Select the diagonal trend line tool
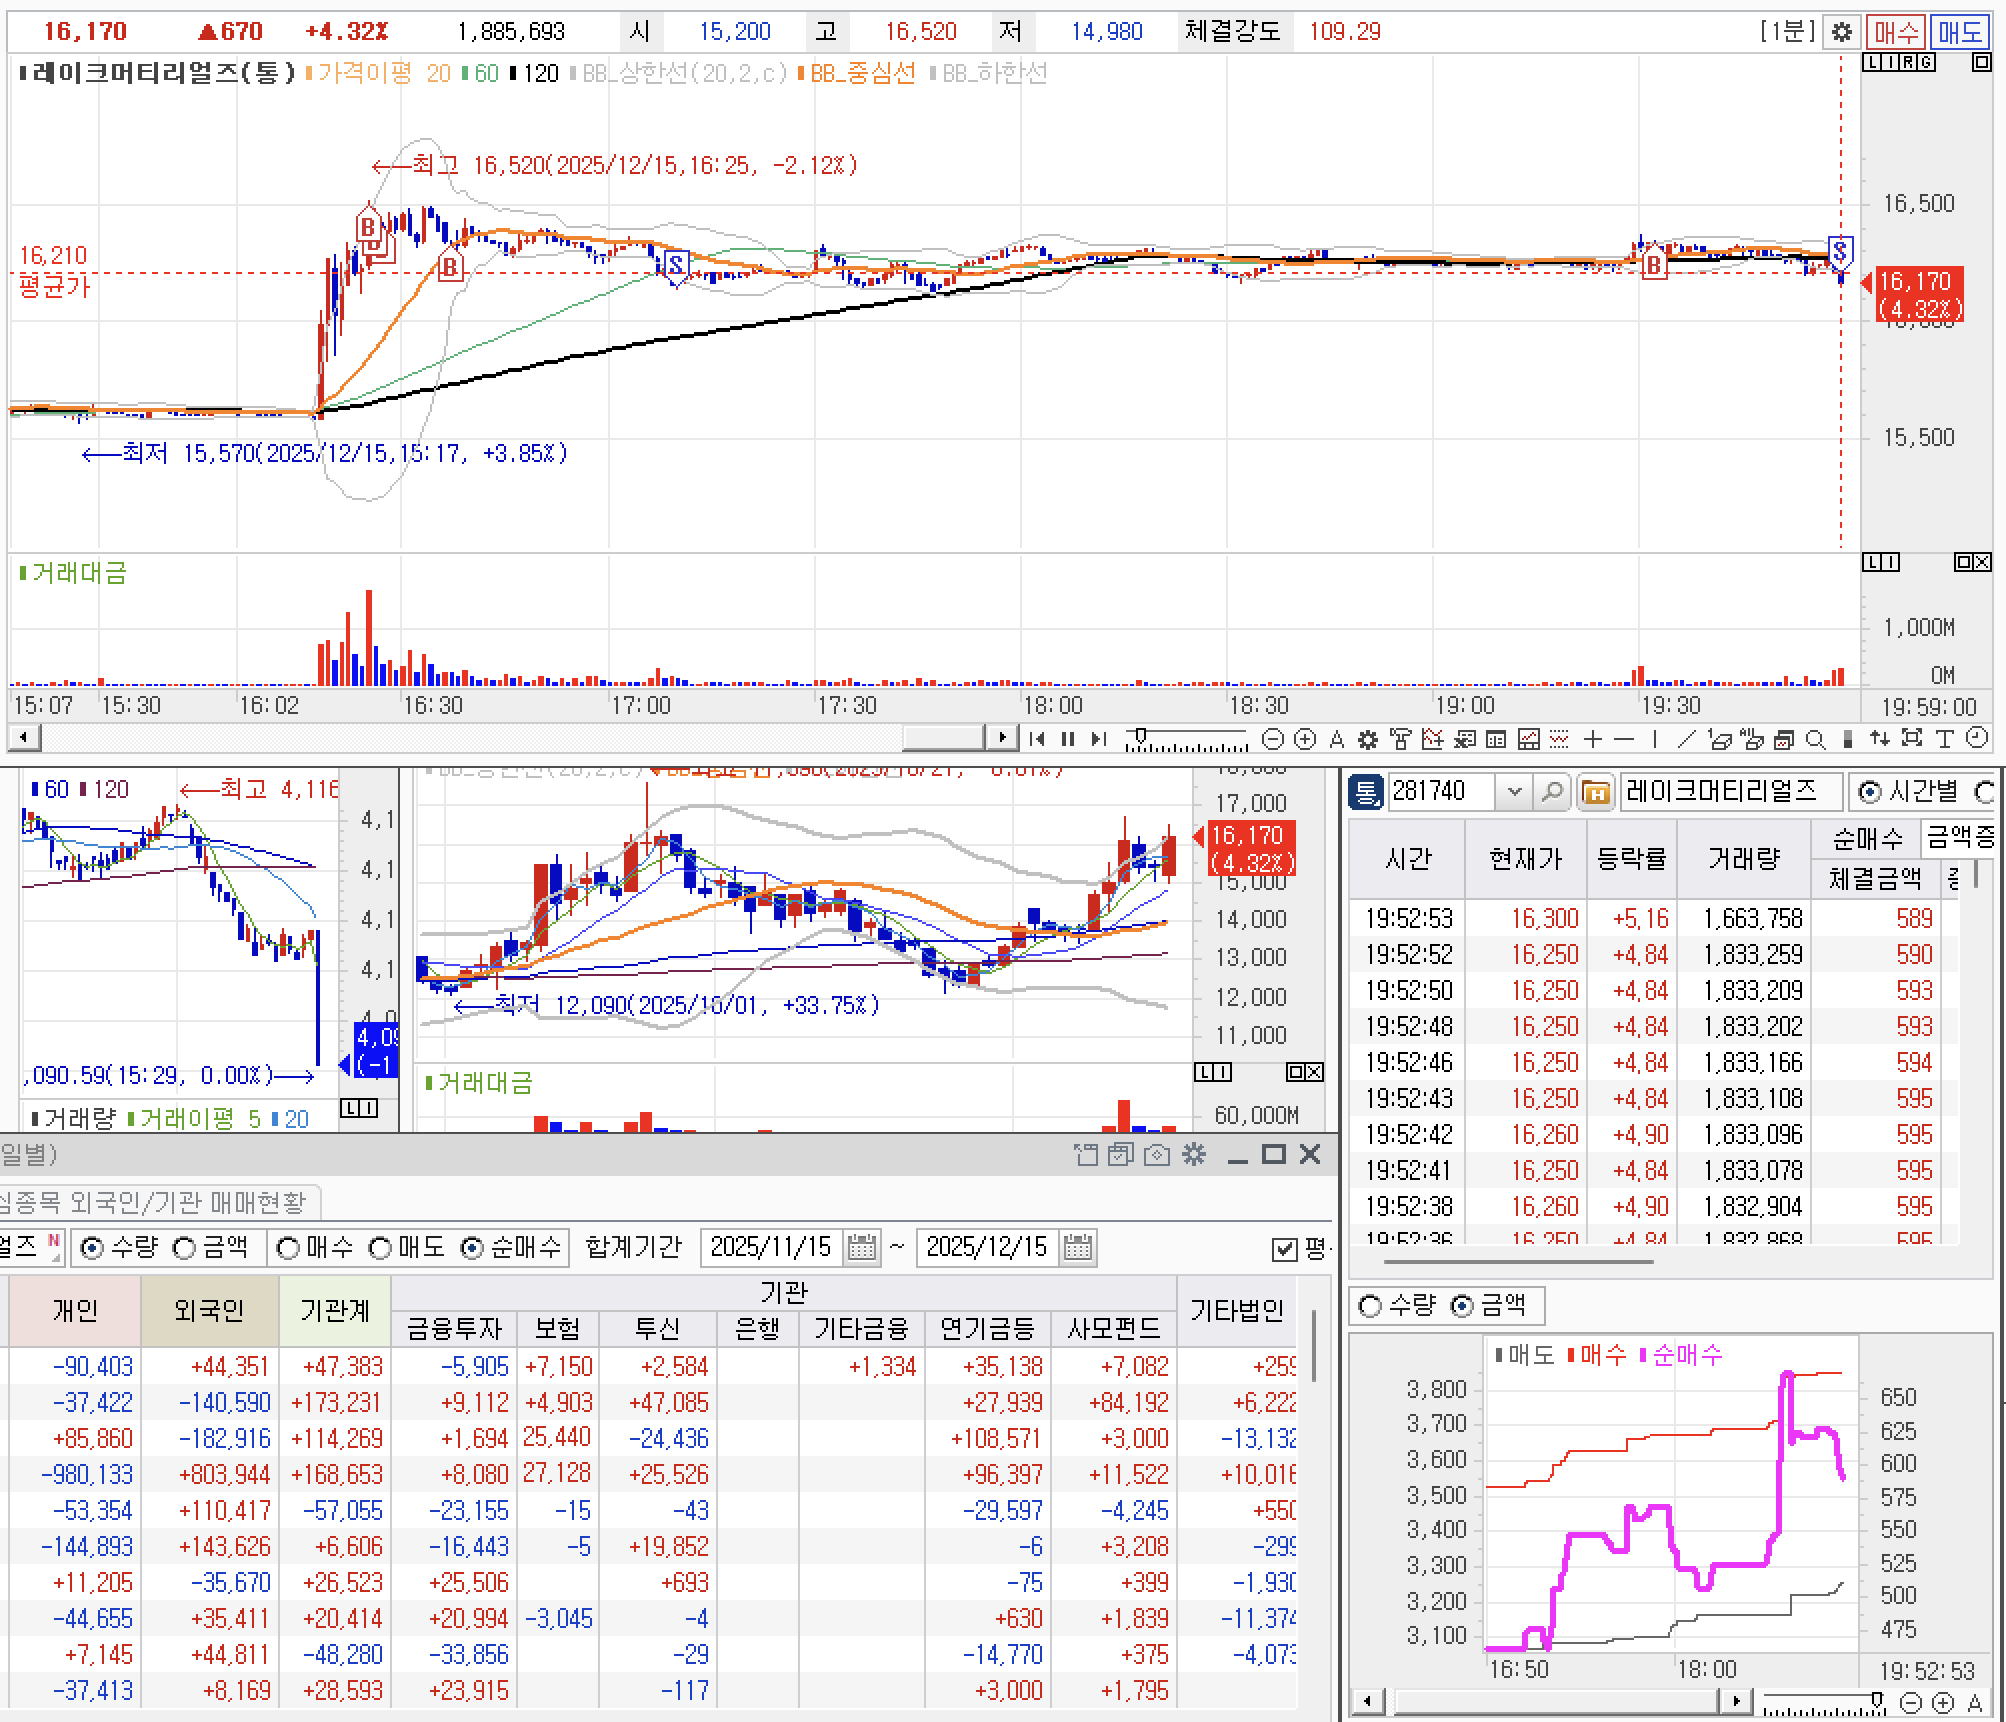This screenshot has height=1722, width=2006. (1686, 739)
